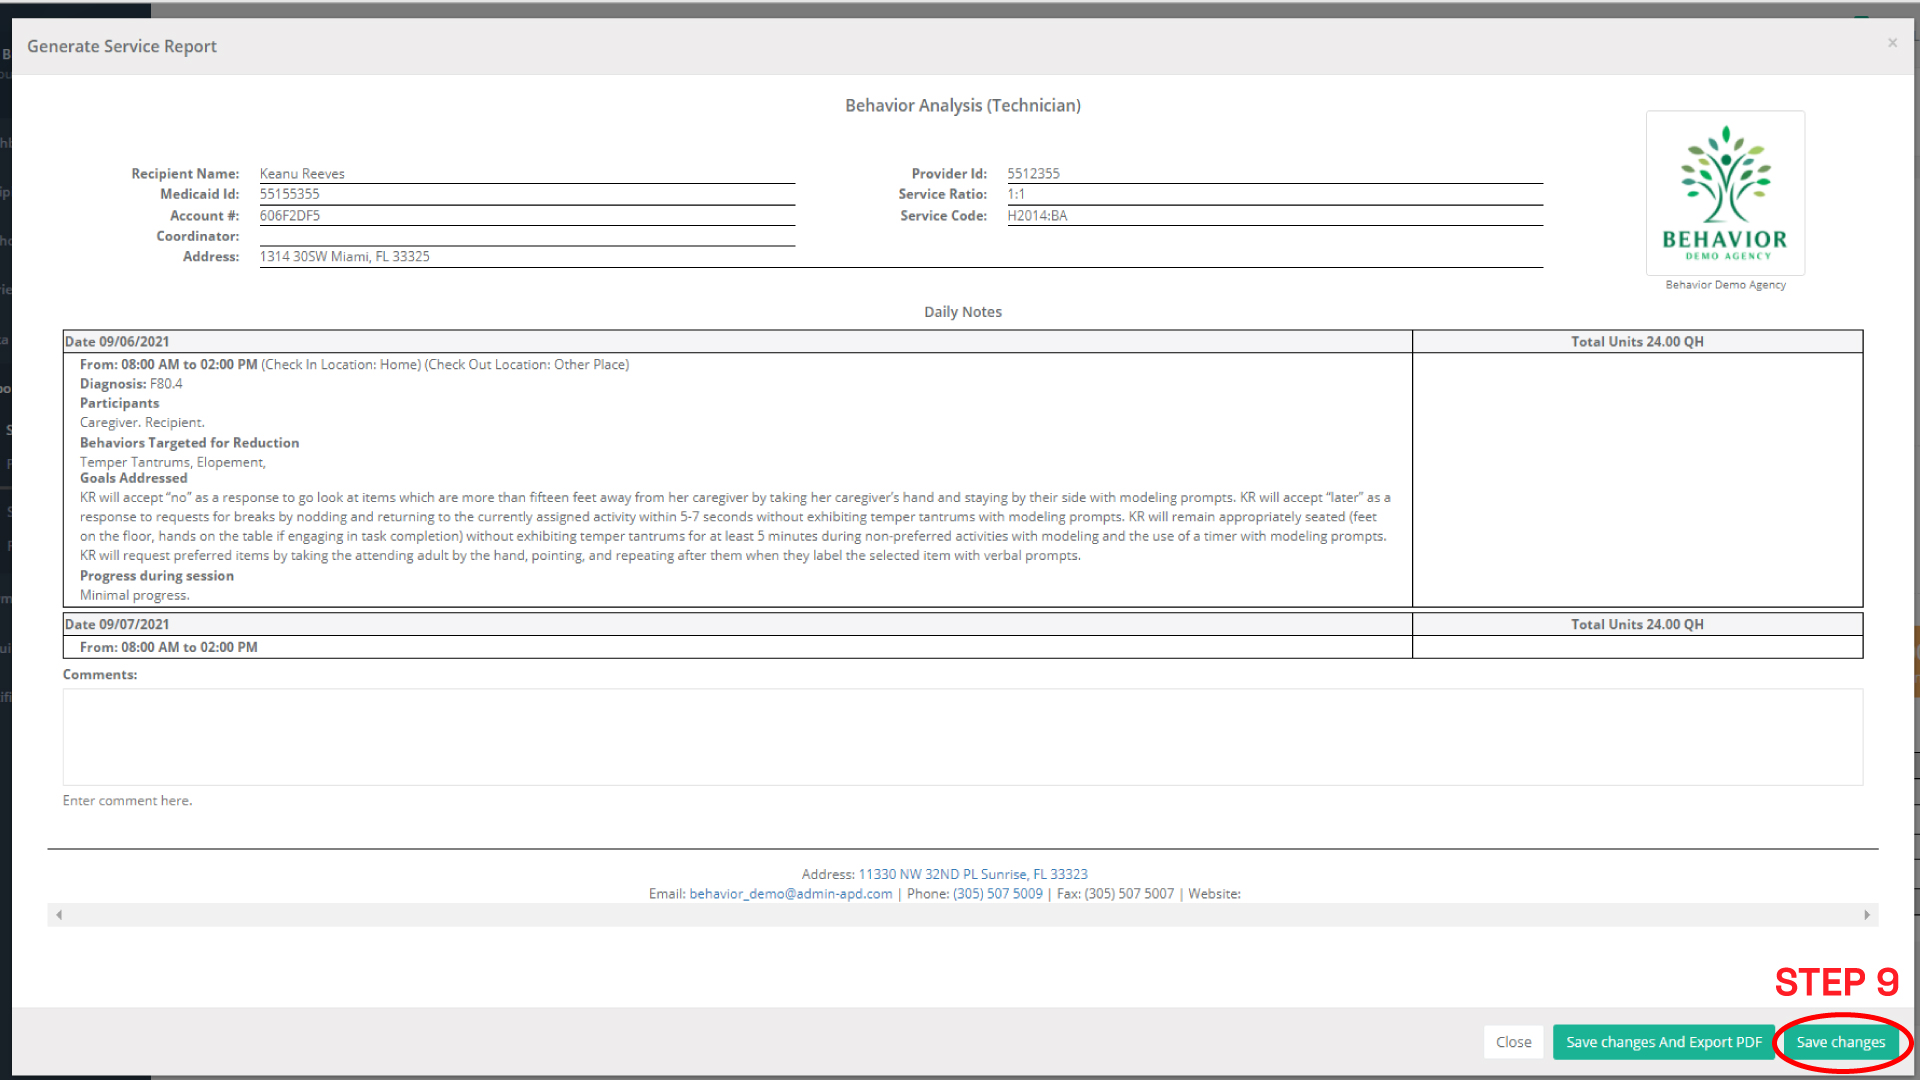
Task: Click the horizontal scrollbar track
Action: (960, 914)
